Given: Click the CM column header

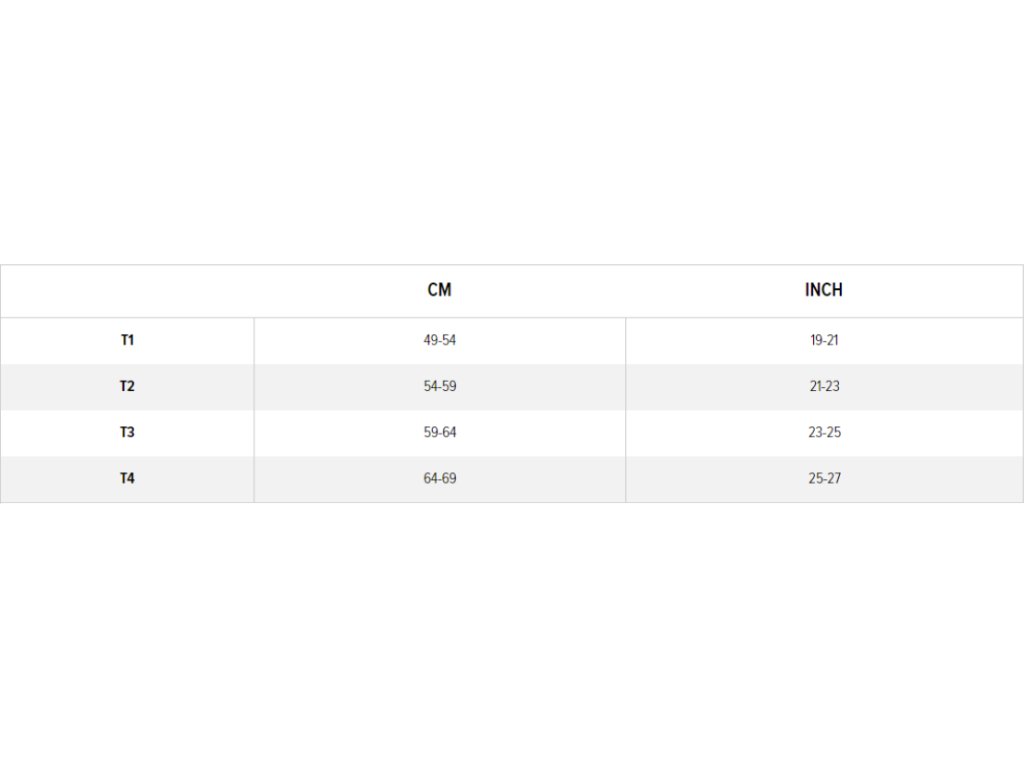Looking at the screenshot, I should 440,290.
